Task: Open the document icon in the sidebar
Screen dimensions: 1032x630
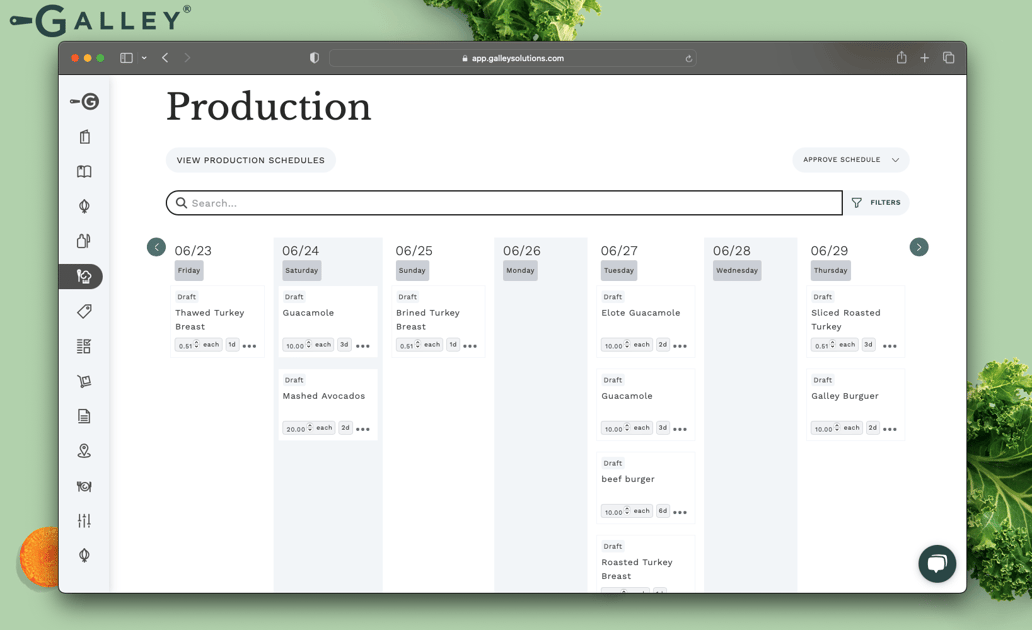Action: 84,416
